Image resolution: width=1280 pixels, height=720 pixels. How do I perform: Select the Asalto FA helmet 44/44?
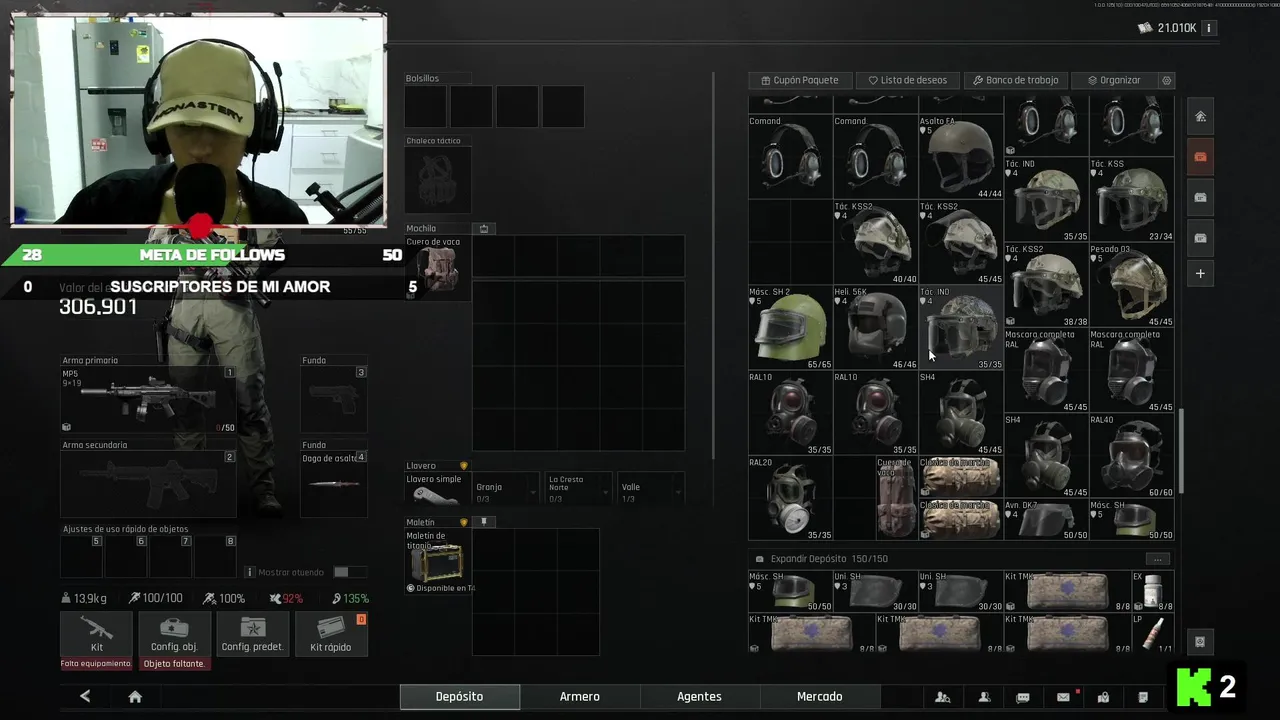pos(960,157)
